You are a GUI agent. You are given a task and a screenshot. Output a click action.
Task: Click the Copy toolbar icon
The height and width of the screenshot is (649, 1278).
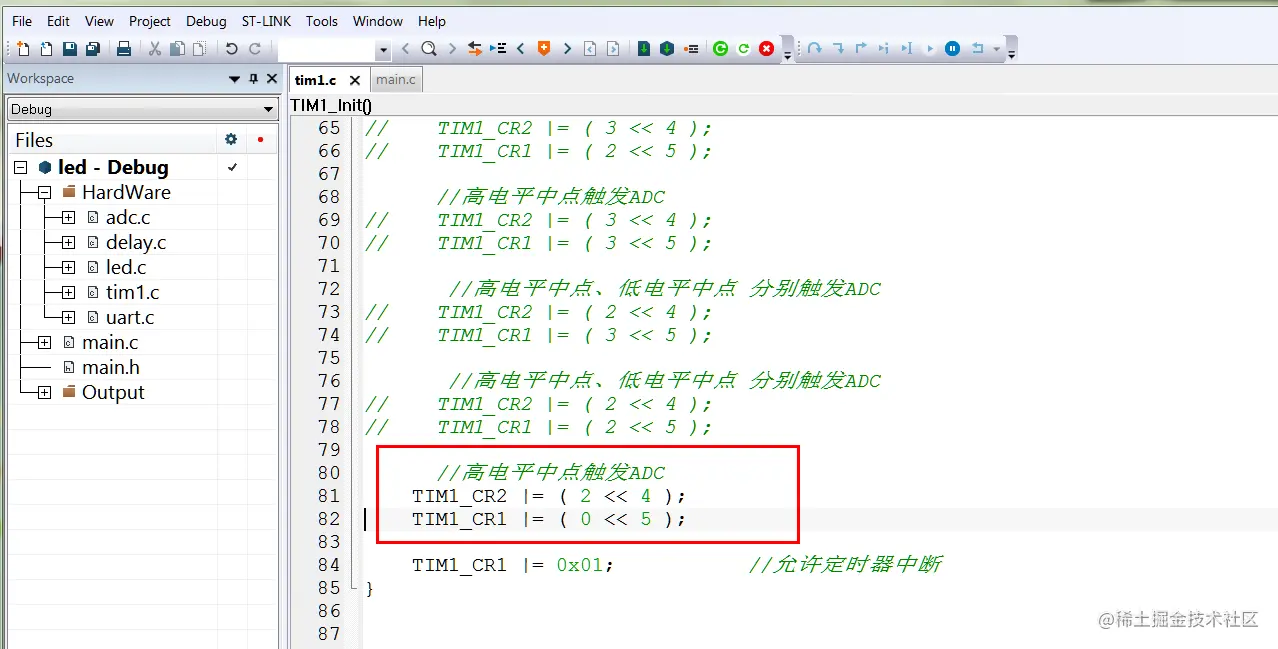tap(177, 48)
